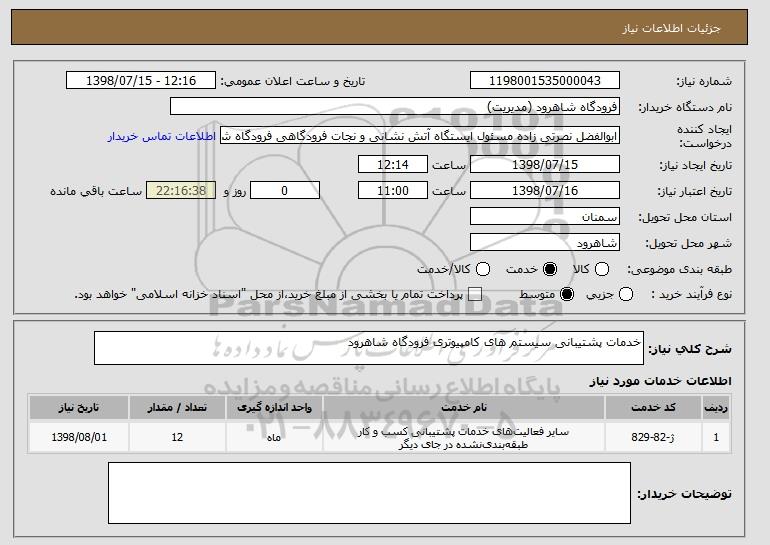The image size is (770, 545).
Task: Click label طبقه بندی موضوعی
Action: pos(679,269)
